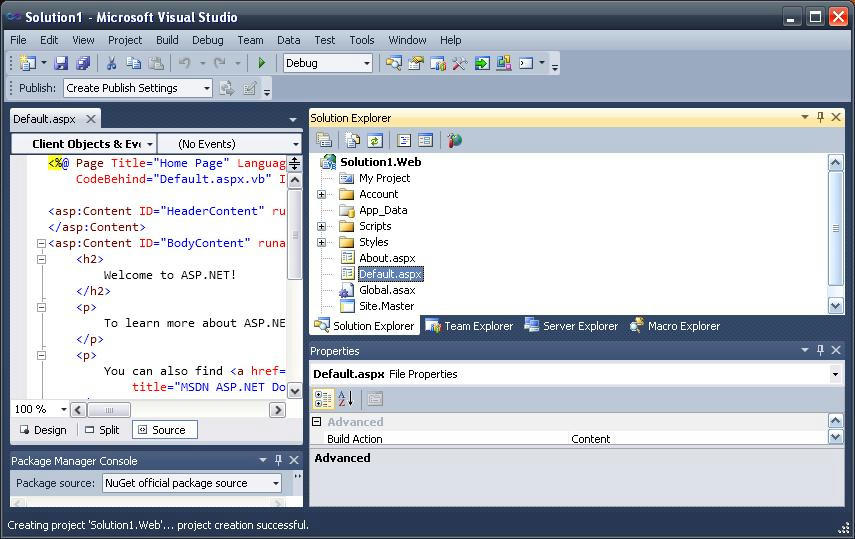
Task: Click the Copy icon in main toolbar
Action: click(134, 63)
